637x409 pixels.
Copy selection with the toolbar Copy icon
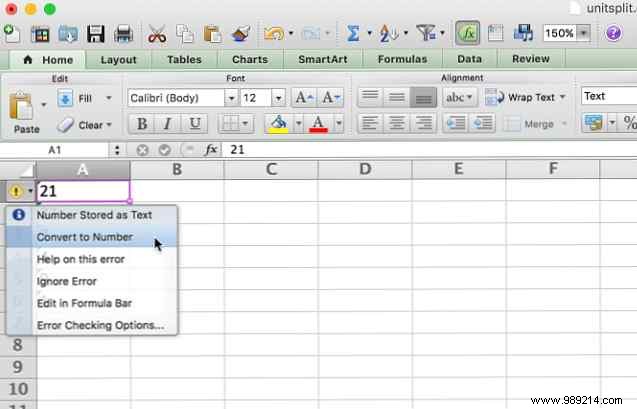tap(185, 34)
